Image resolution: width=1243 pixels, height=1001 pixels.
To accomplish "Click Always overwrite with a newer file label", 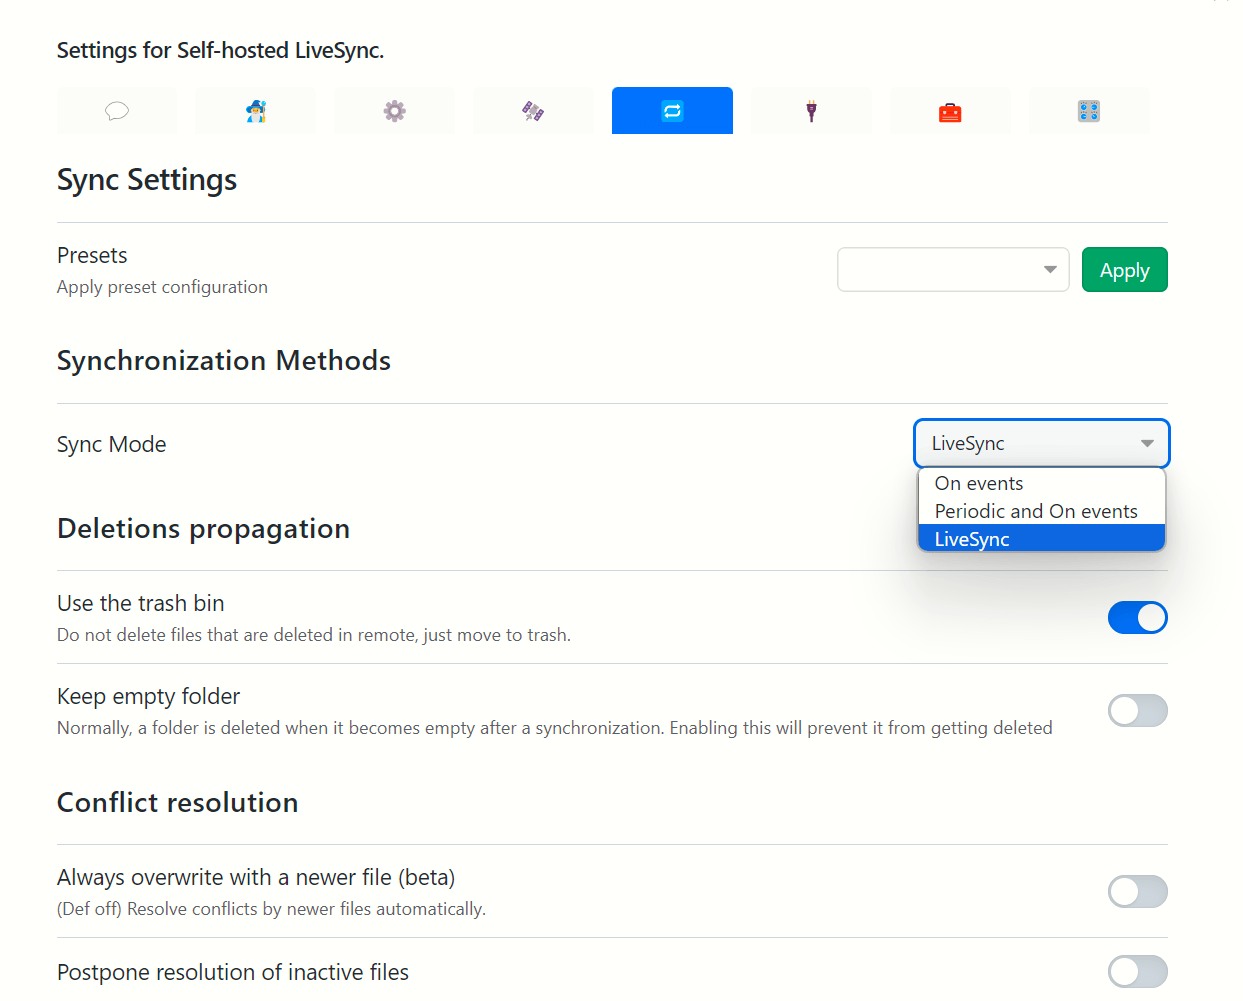I will click(256, 877).
